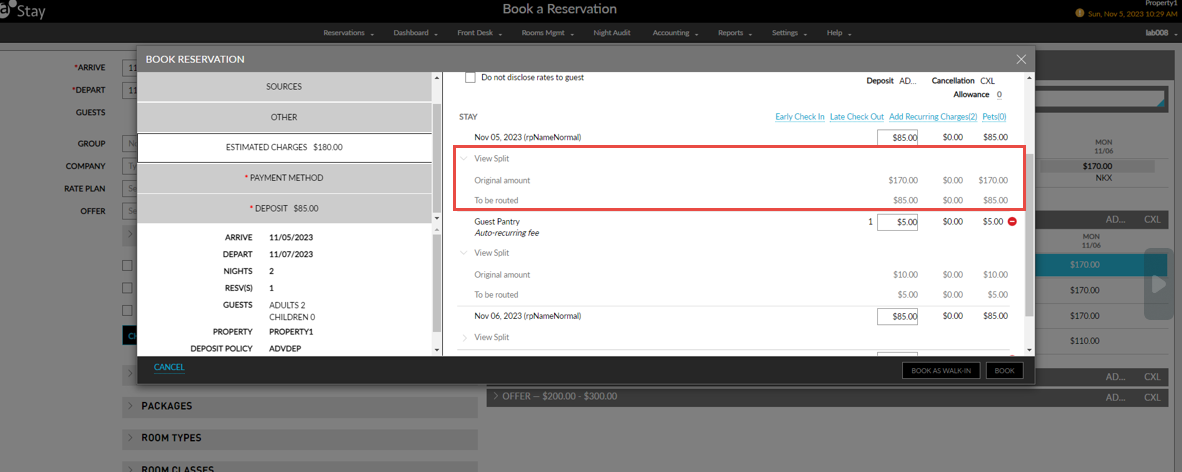Screen dimensions: 1182x472
Task: Click the left panel upper scroll-up arrow
Action: (436, 77)
